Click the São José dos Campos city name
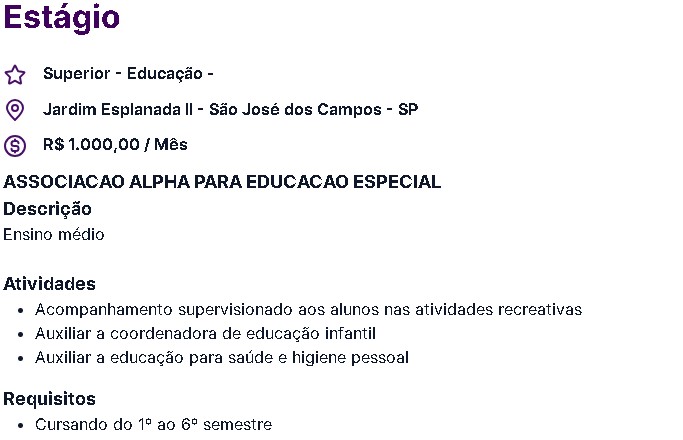This screenshot has height=440, width=683. pos(295,109)
